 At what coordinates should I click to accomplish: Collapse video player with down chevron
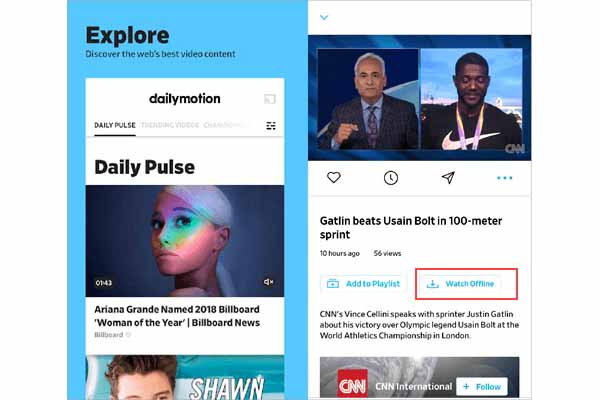pos(324,17)
